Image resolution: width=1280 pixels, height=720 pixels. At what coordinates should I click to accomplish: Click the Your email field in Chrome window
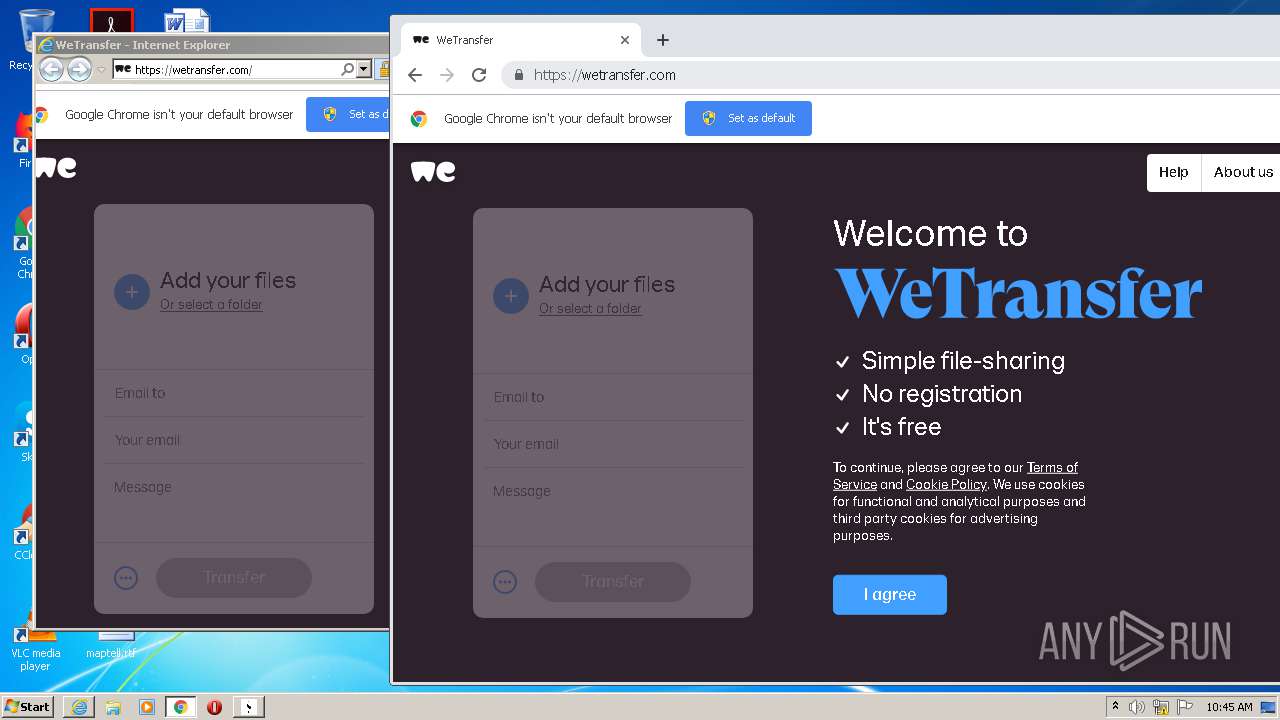[x=612, y=444]
